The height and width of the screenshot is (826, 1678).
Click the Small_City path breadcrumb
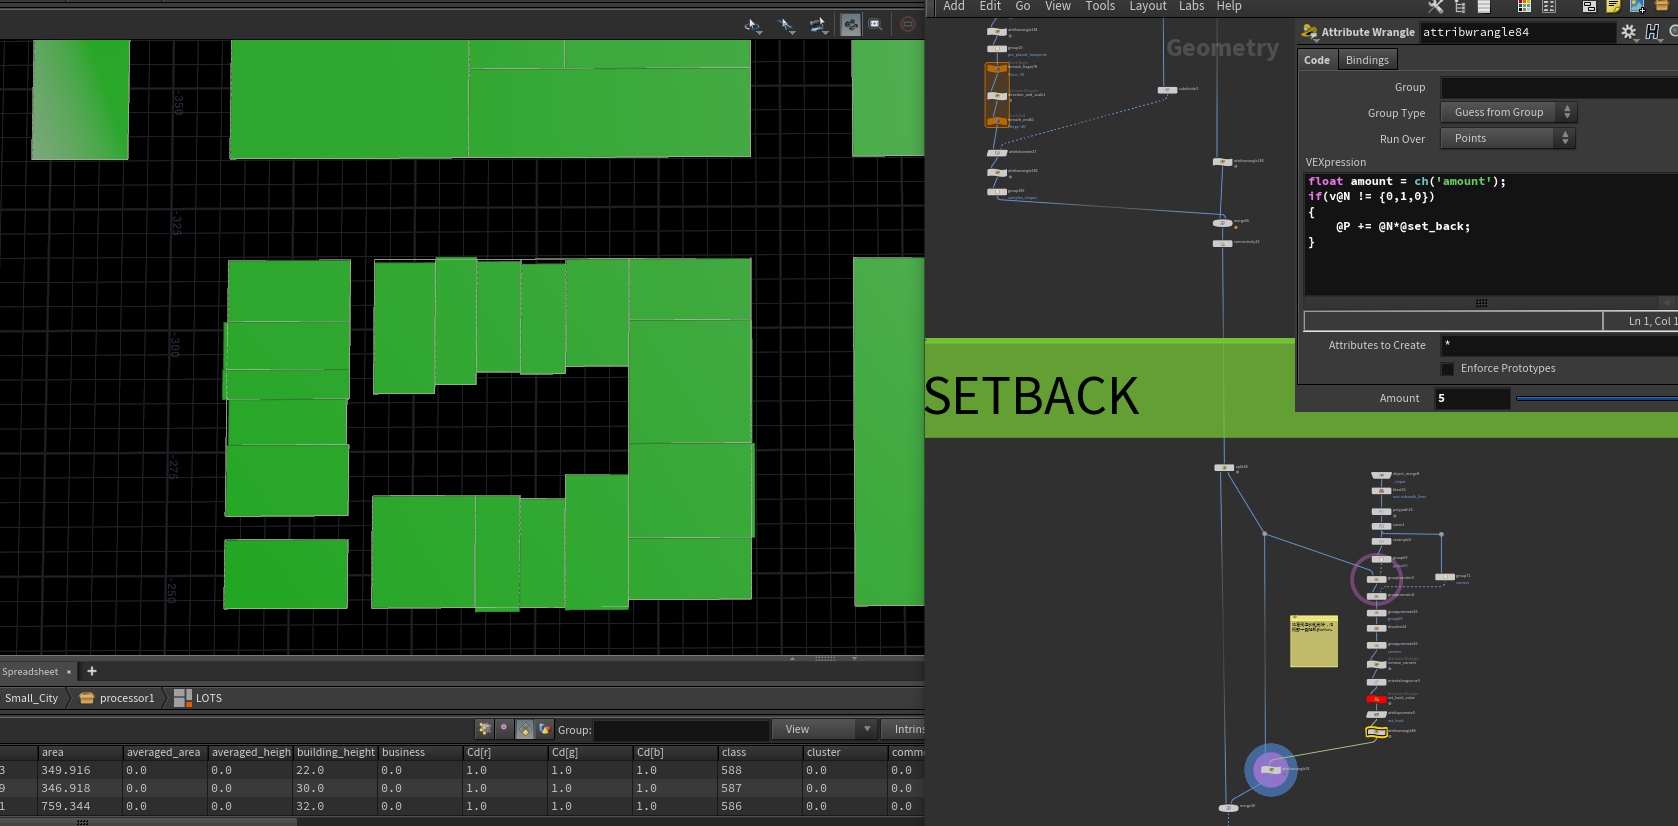pos(32,698)
